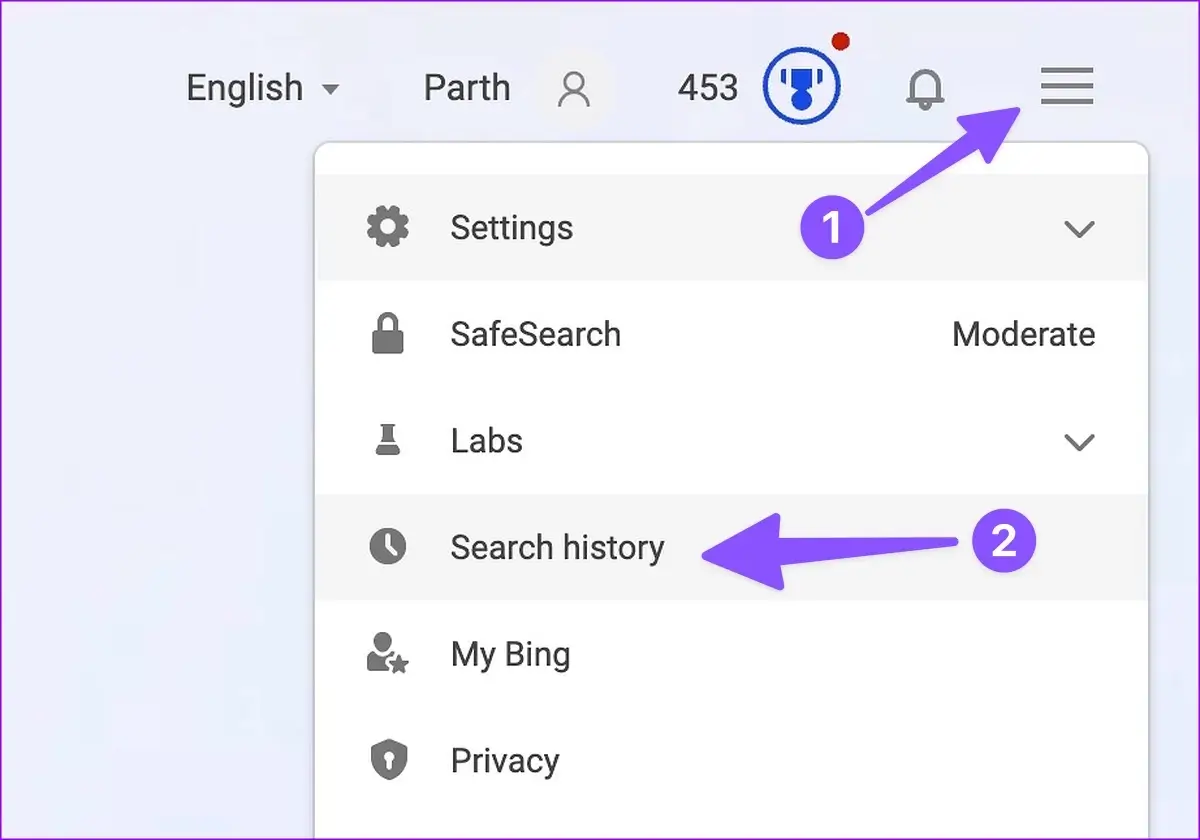The width and height of the screenshot is (1200, 840).
Task: Click the SafeSearch padlock icon
Action: 388,334
